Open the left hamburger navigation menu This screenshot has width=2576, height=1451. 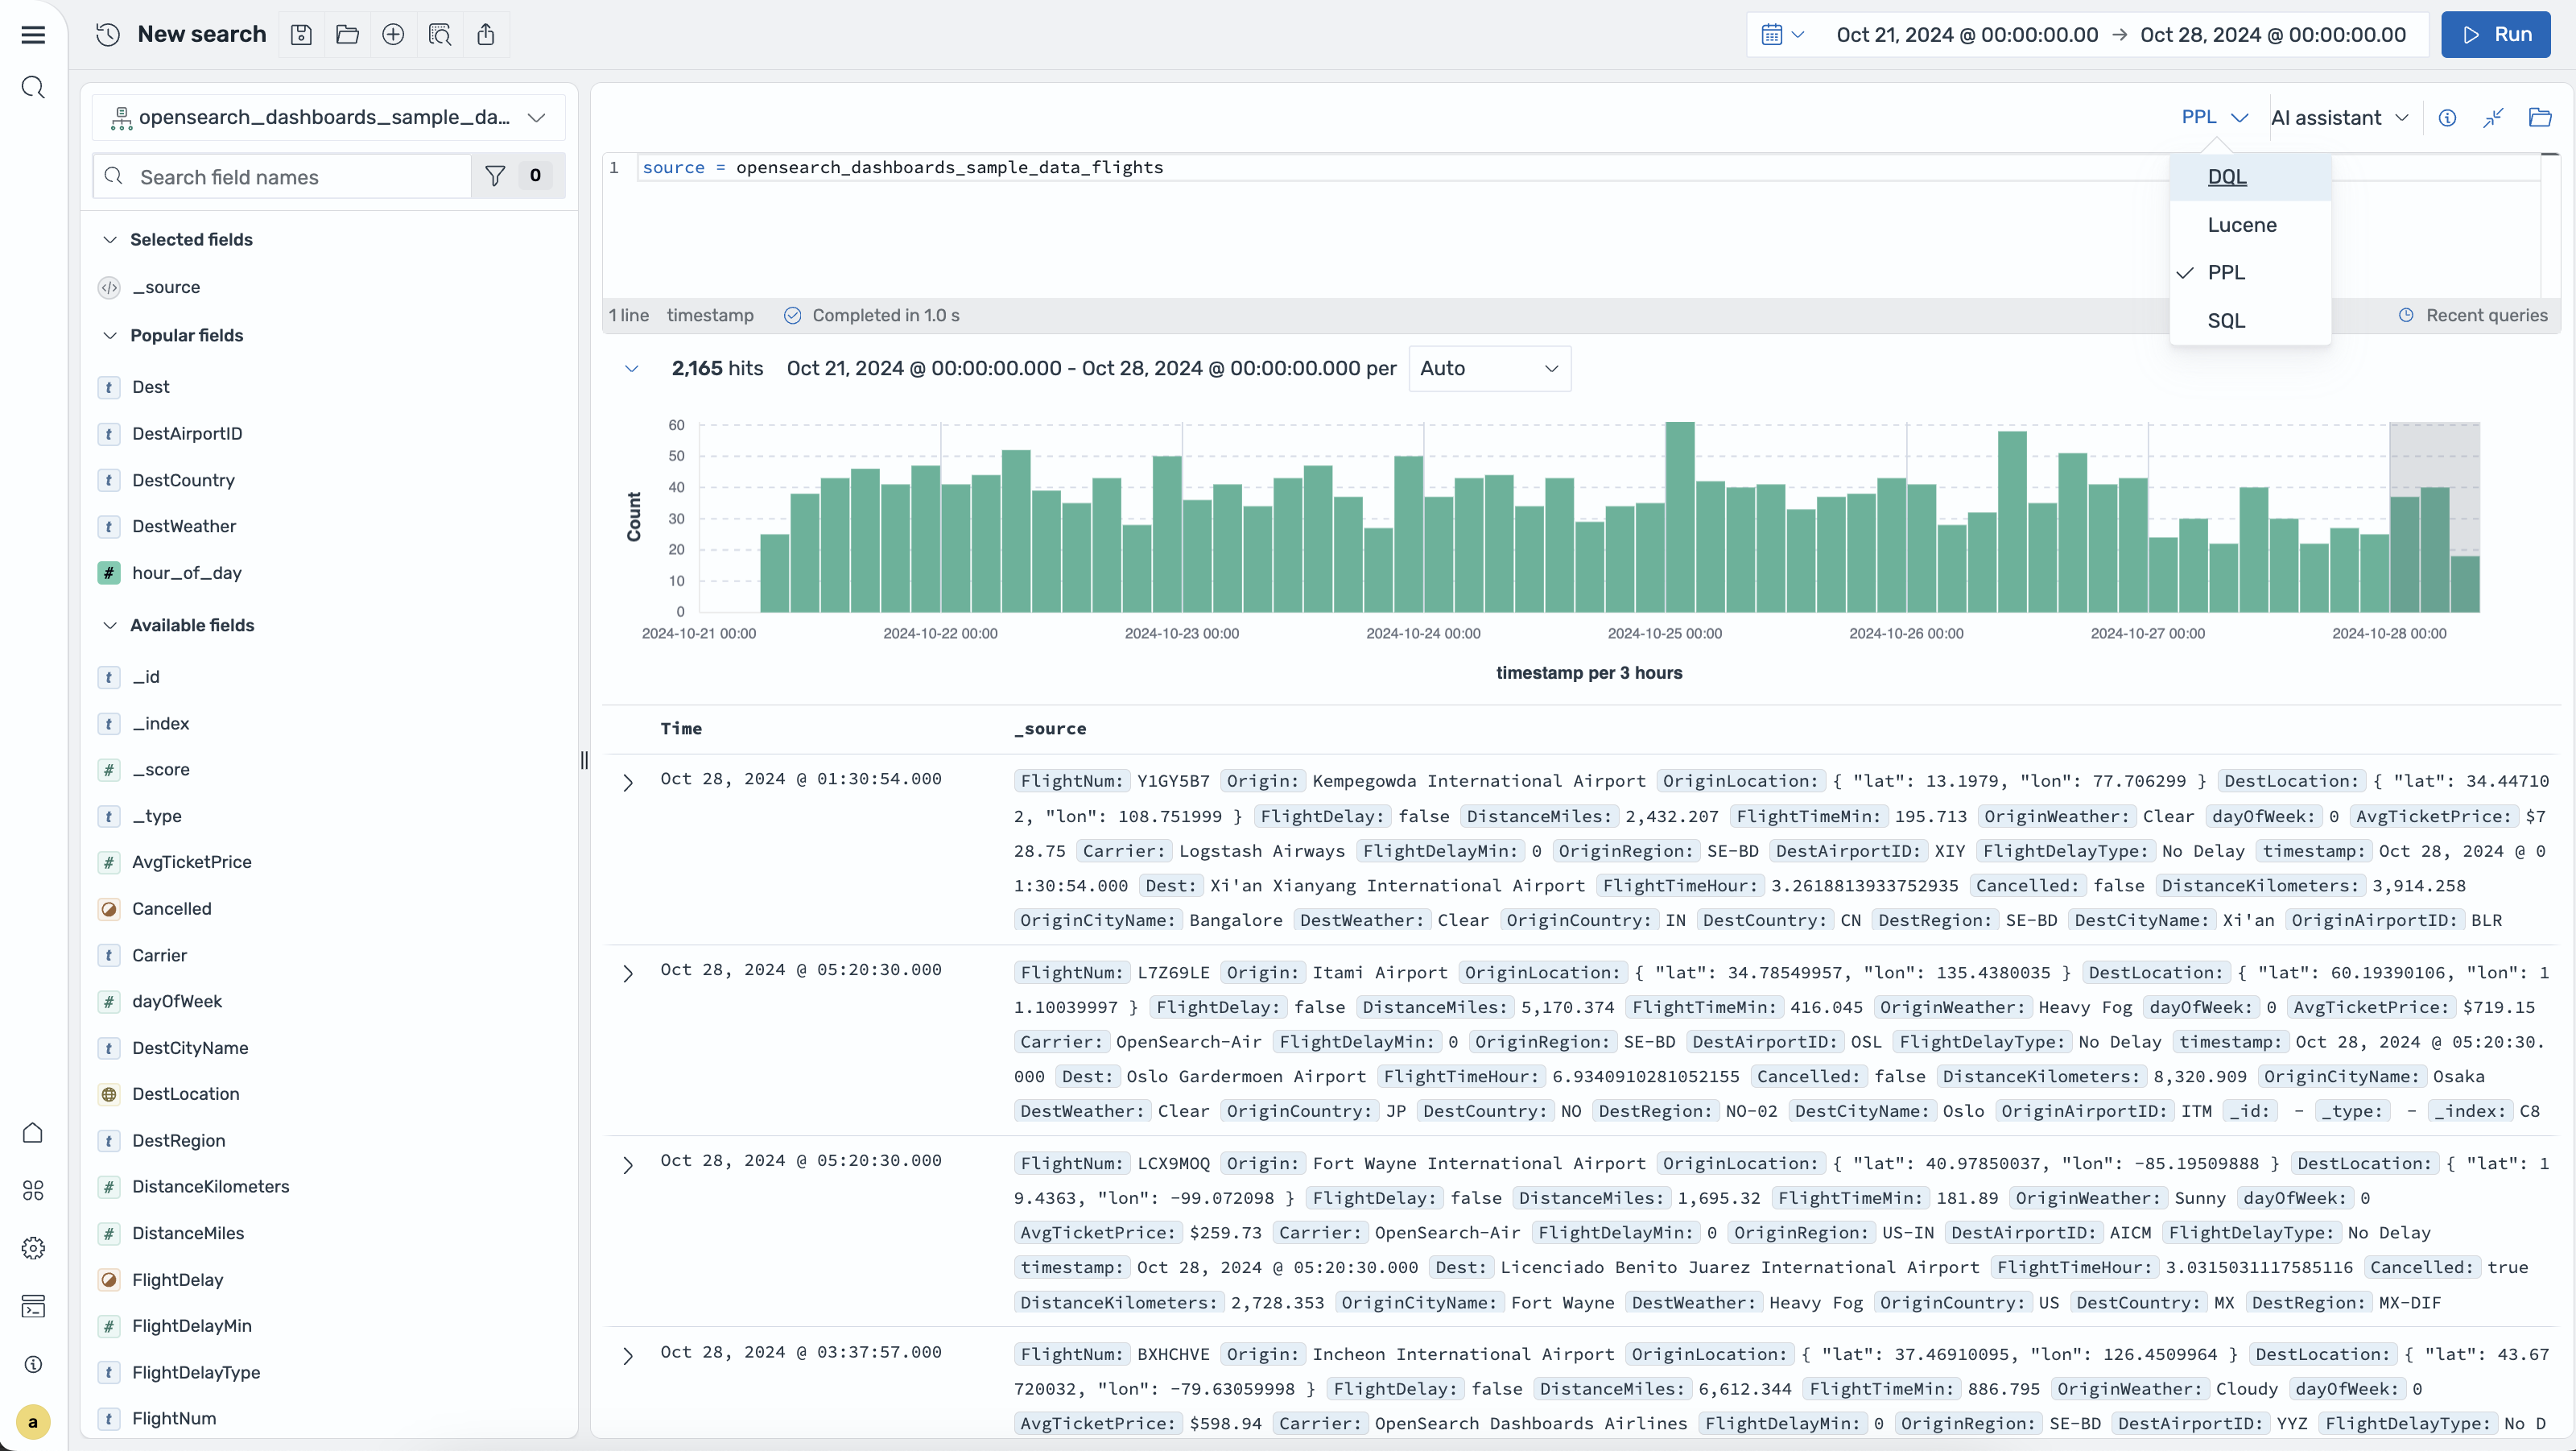point(33,35)
